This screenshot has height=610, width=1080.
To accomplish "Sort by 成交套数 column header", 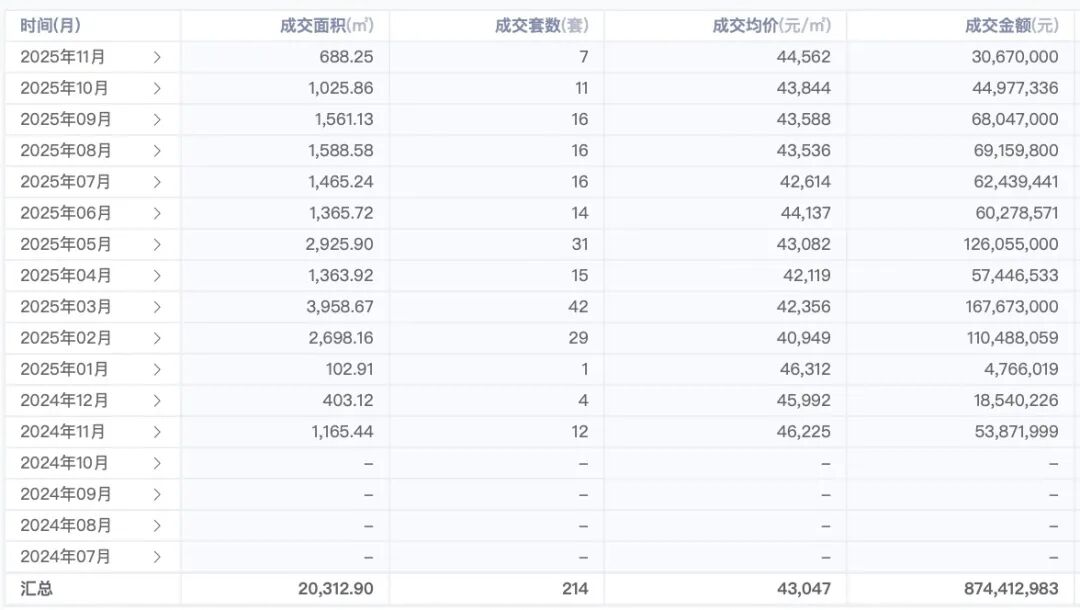I will click(541, 26).
